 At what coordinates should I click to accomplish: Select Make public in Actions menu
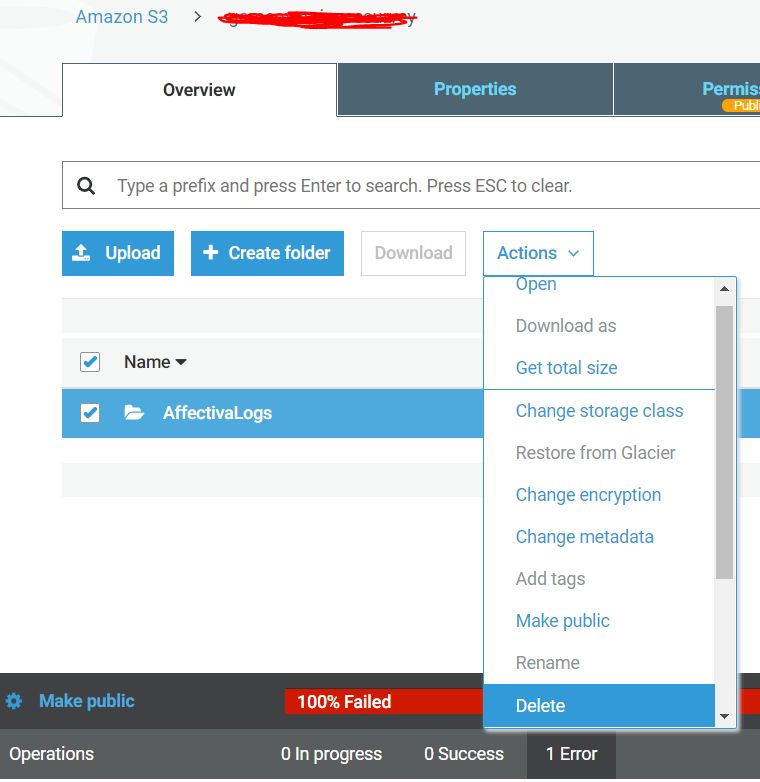pyautogui.click(x=562, y=621)
